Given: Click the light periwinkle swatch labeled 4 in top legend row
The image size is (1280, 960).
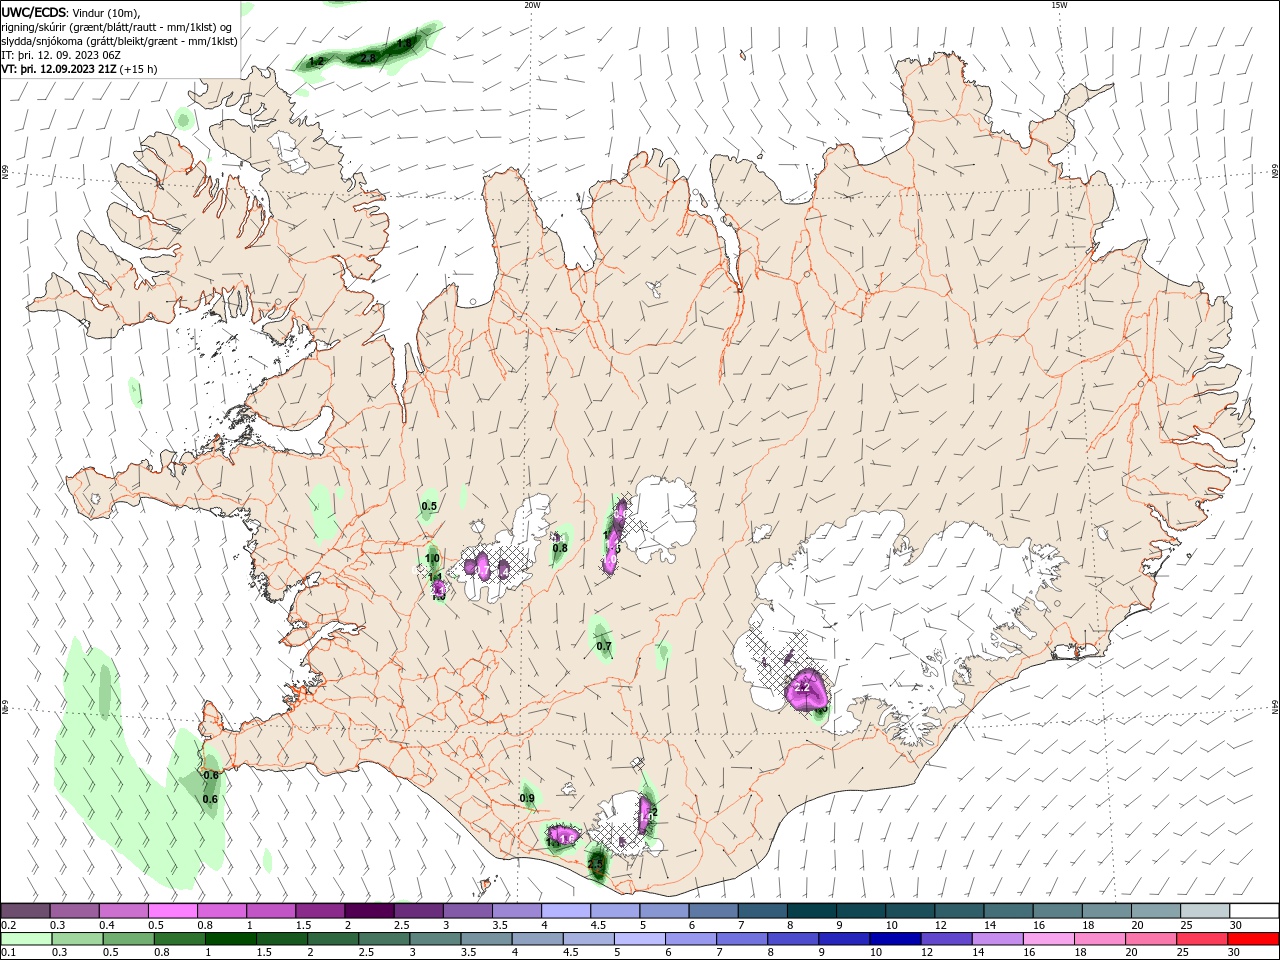Looking at the screenshot, I should pyautogui.click(x=566, y=911).
